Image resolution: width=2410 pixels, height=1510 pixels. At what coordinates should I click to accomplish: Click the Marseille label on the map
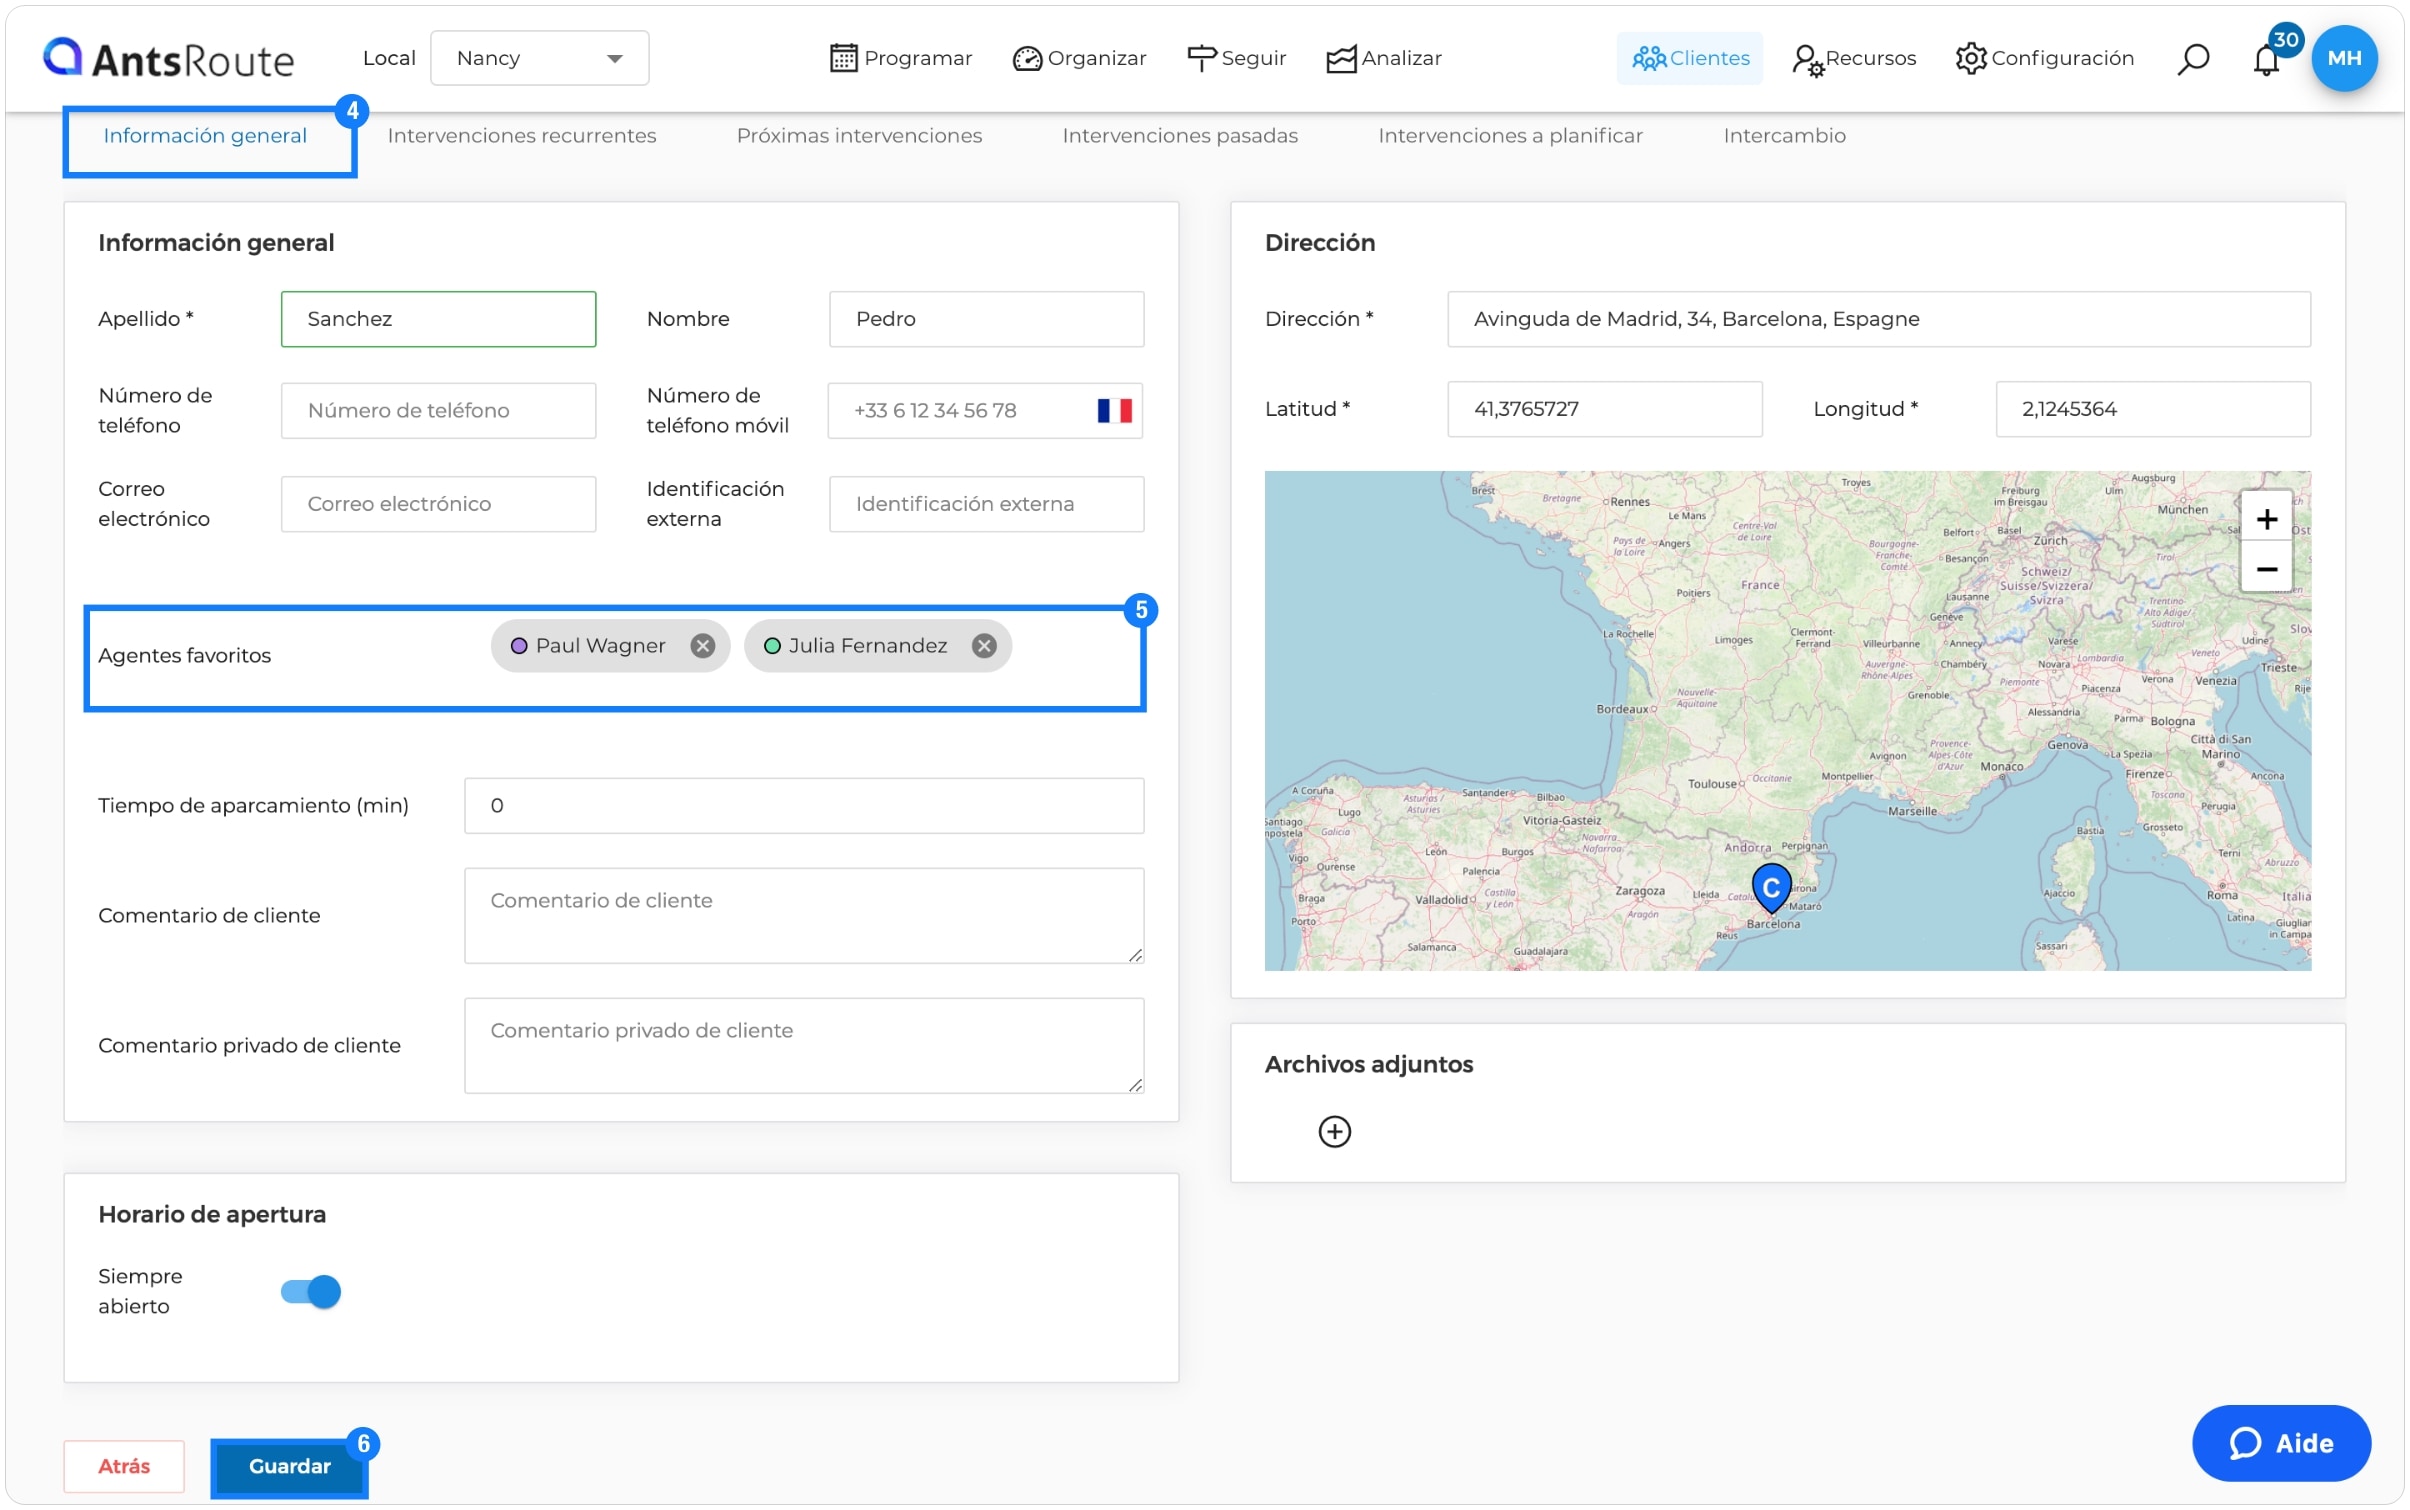[1912, 811]
